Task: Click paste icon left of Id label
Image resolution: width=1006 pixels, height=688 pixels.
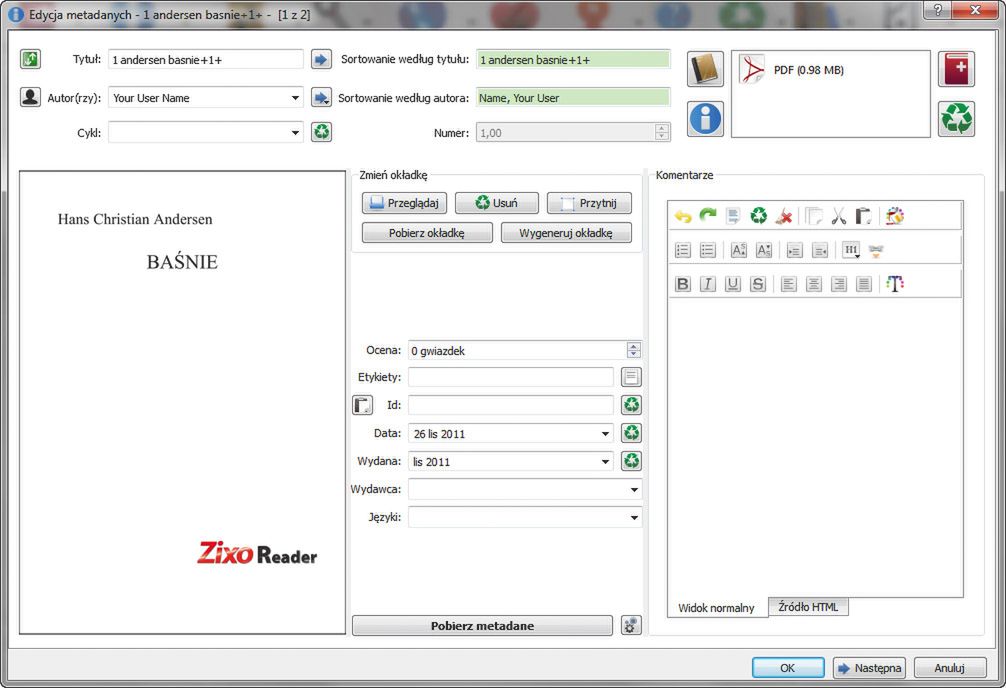Action: (x=362, y=405)
